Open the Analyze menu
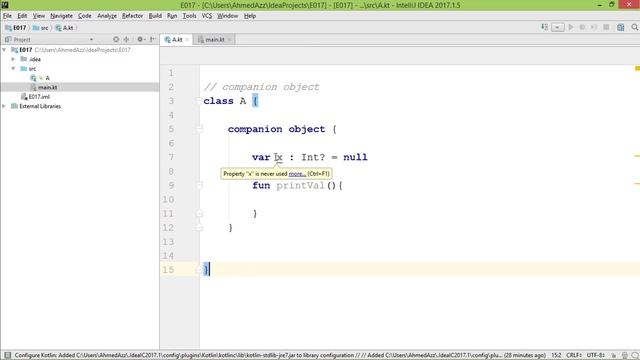The height and width of the screenshot is (360, 640). pos(107,16)
